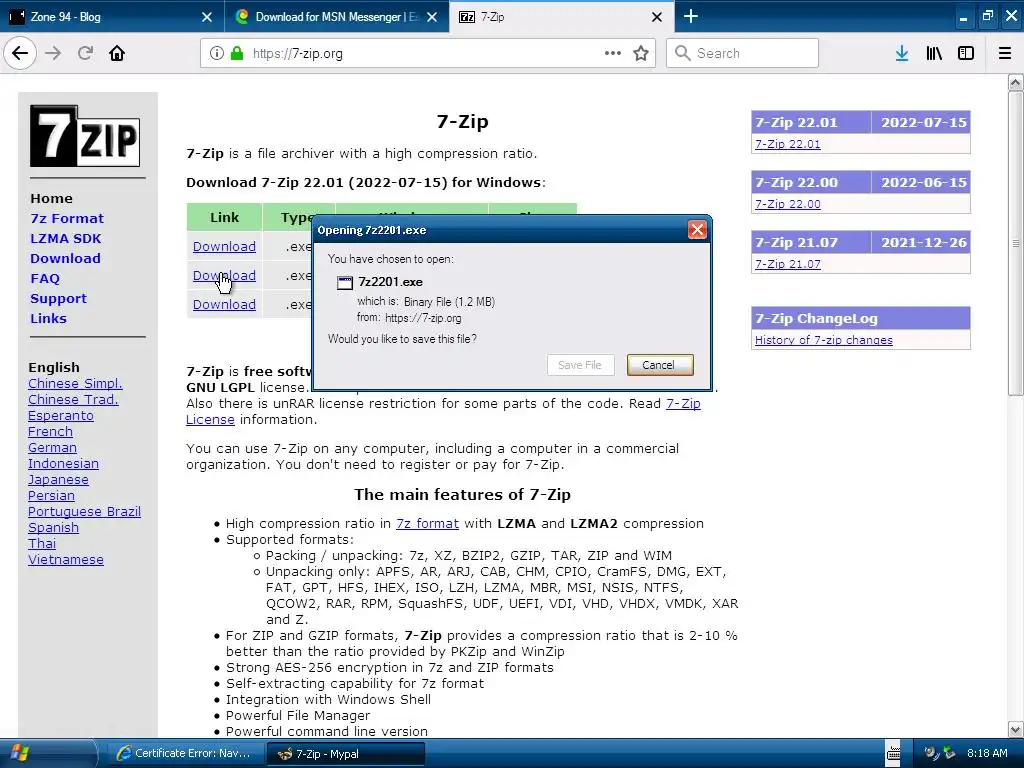This screenshot has height=768, width=1024.
Task: Close the Download for MSN Messenger tab
Action: point(432,17)
